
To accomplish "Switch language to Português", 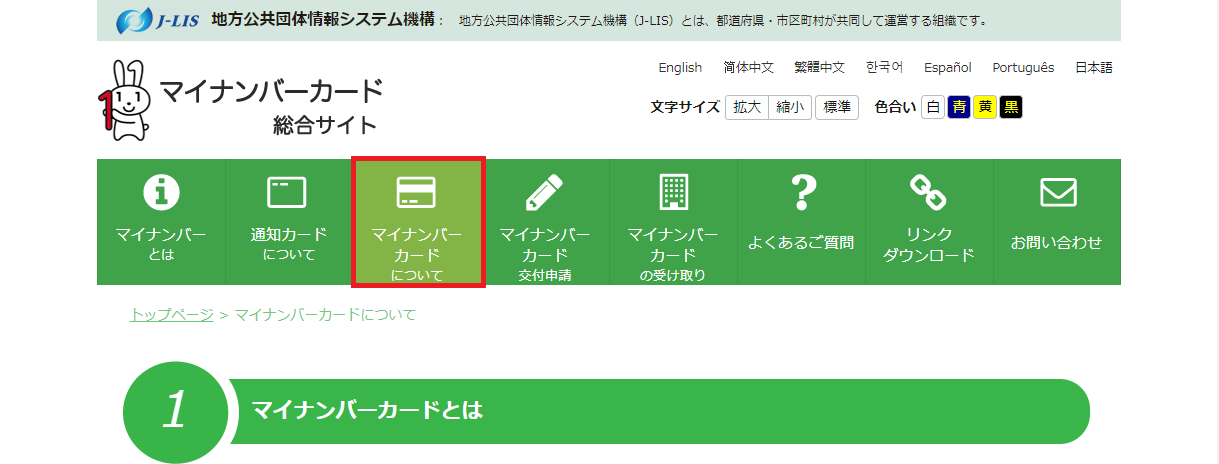I will click(1023, 68).
